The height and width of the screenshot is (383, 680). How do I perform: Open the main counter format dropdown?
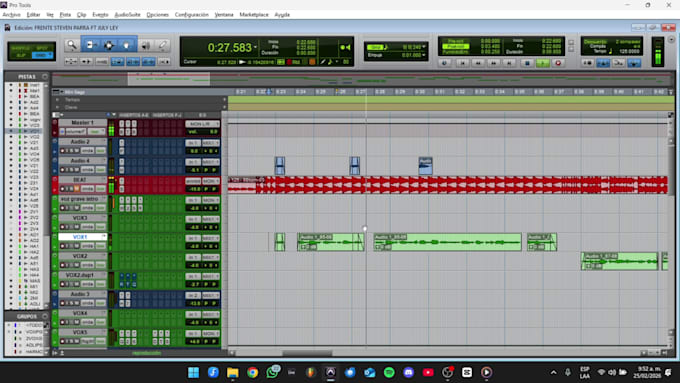coord(255,47)
